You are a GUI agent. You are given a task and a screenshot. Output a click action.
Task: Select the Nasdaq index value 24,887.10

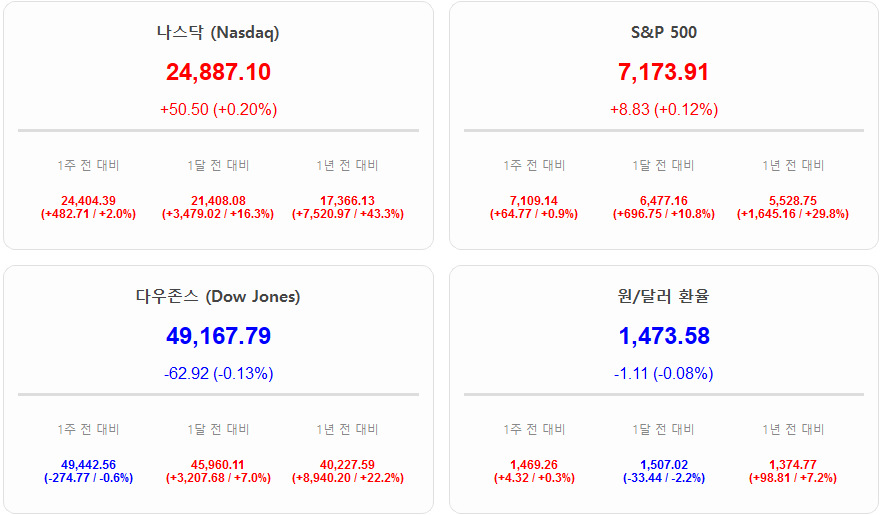[218, 72]
